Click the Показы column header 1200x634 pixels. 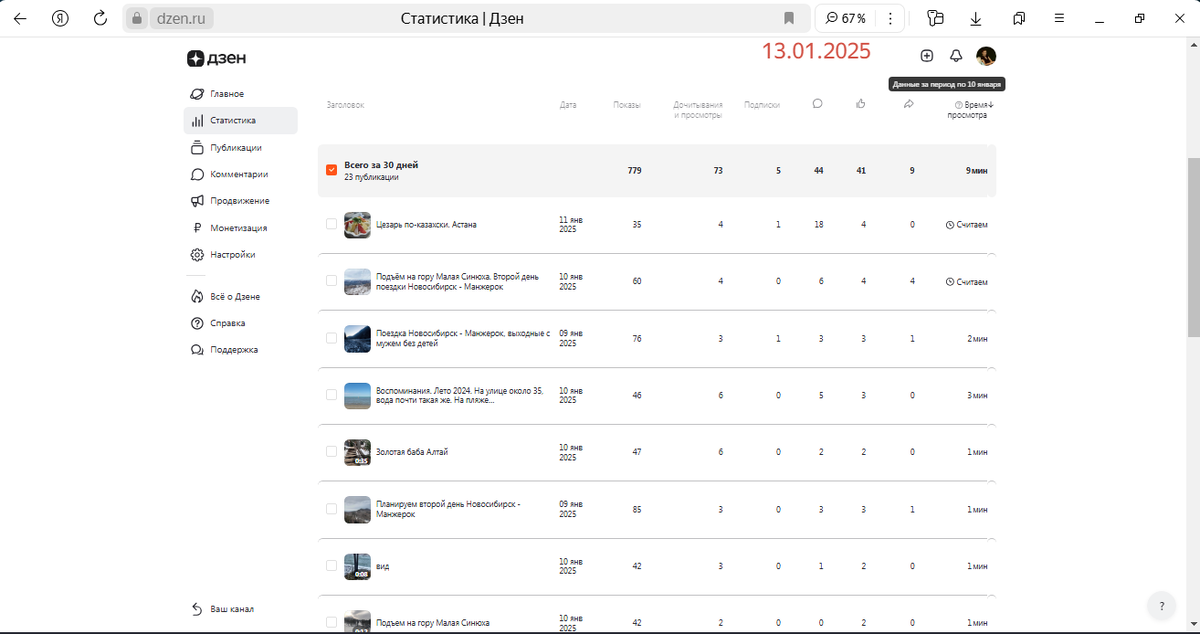point(627,104)
